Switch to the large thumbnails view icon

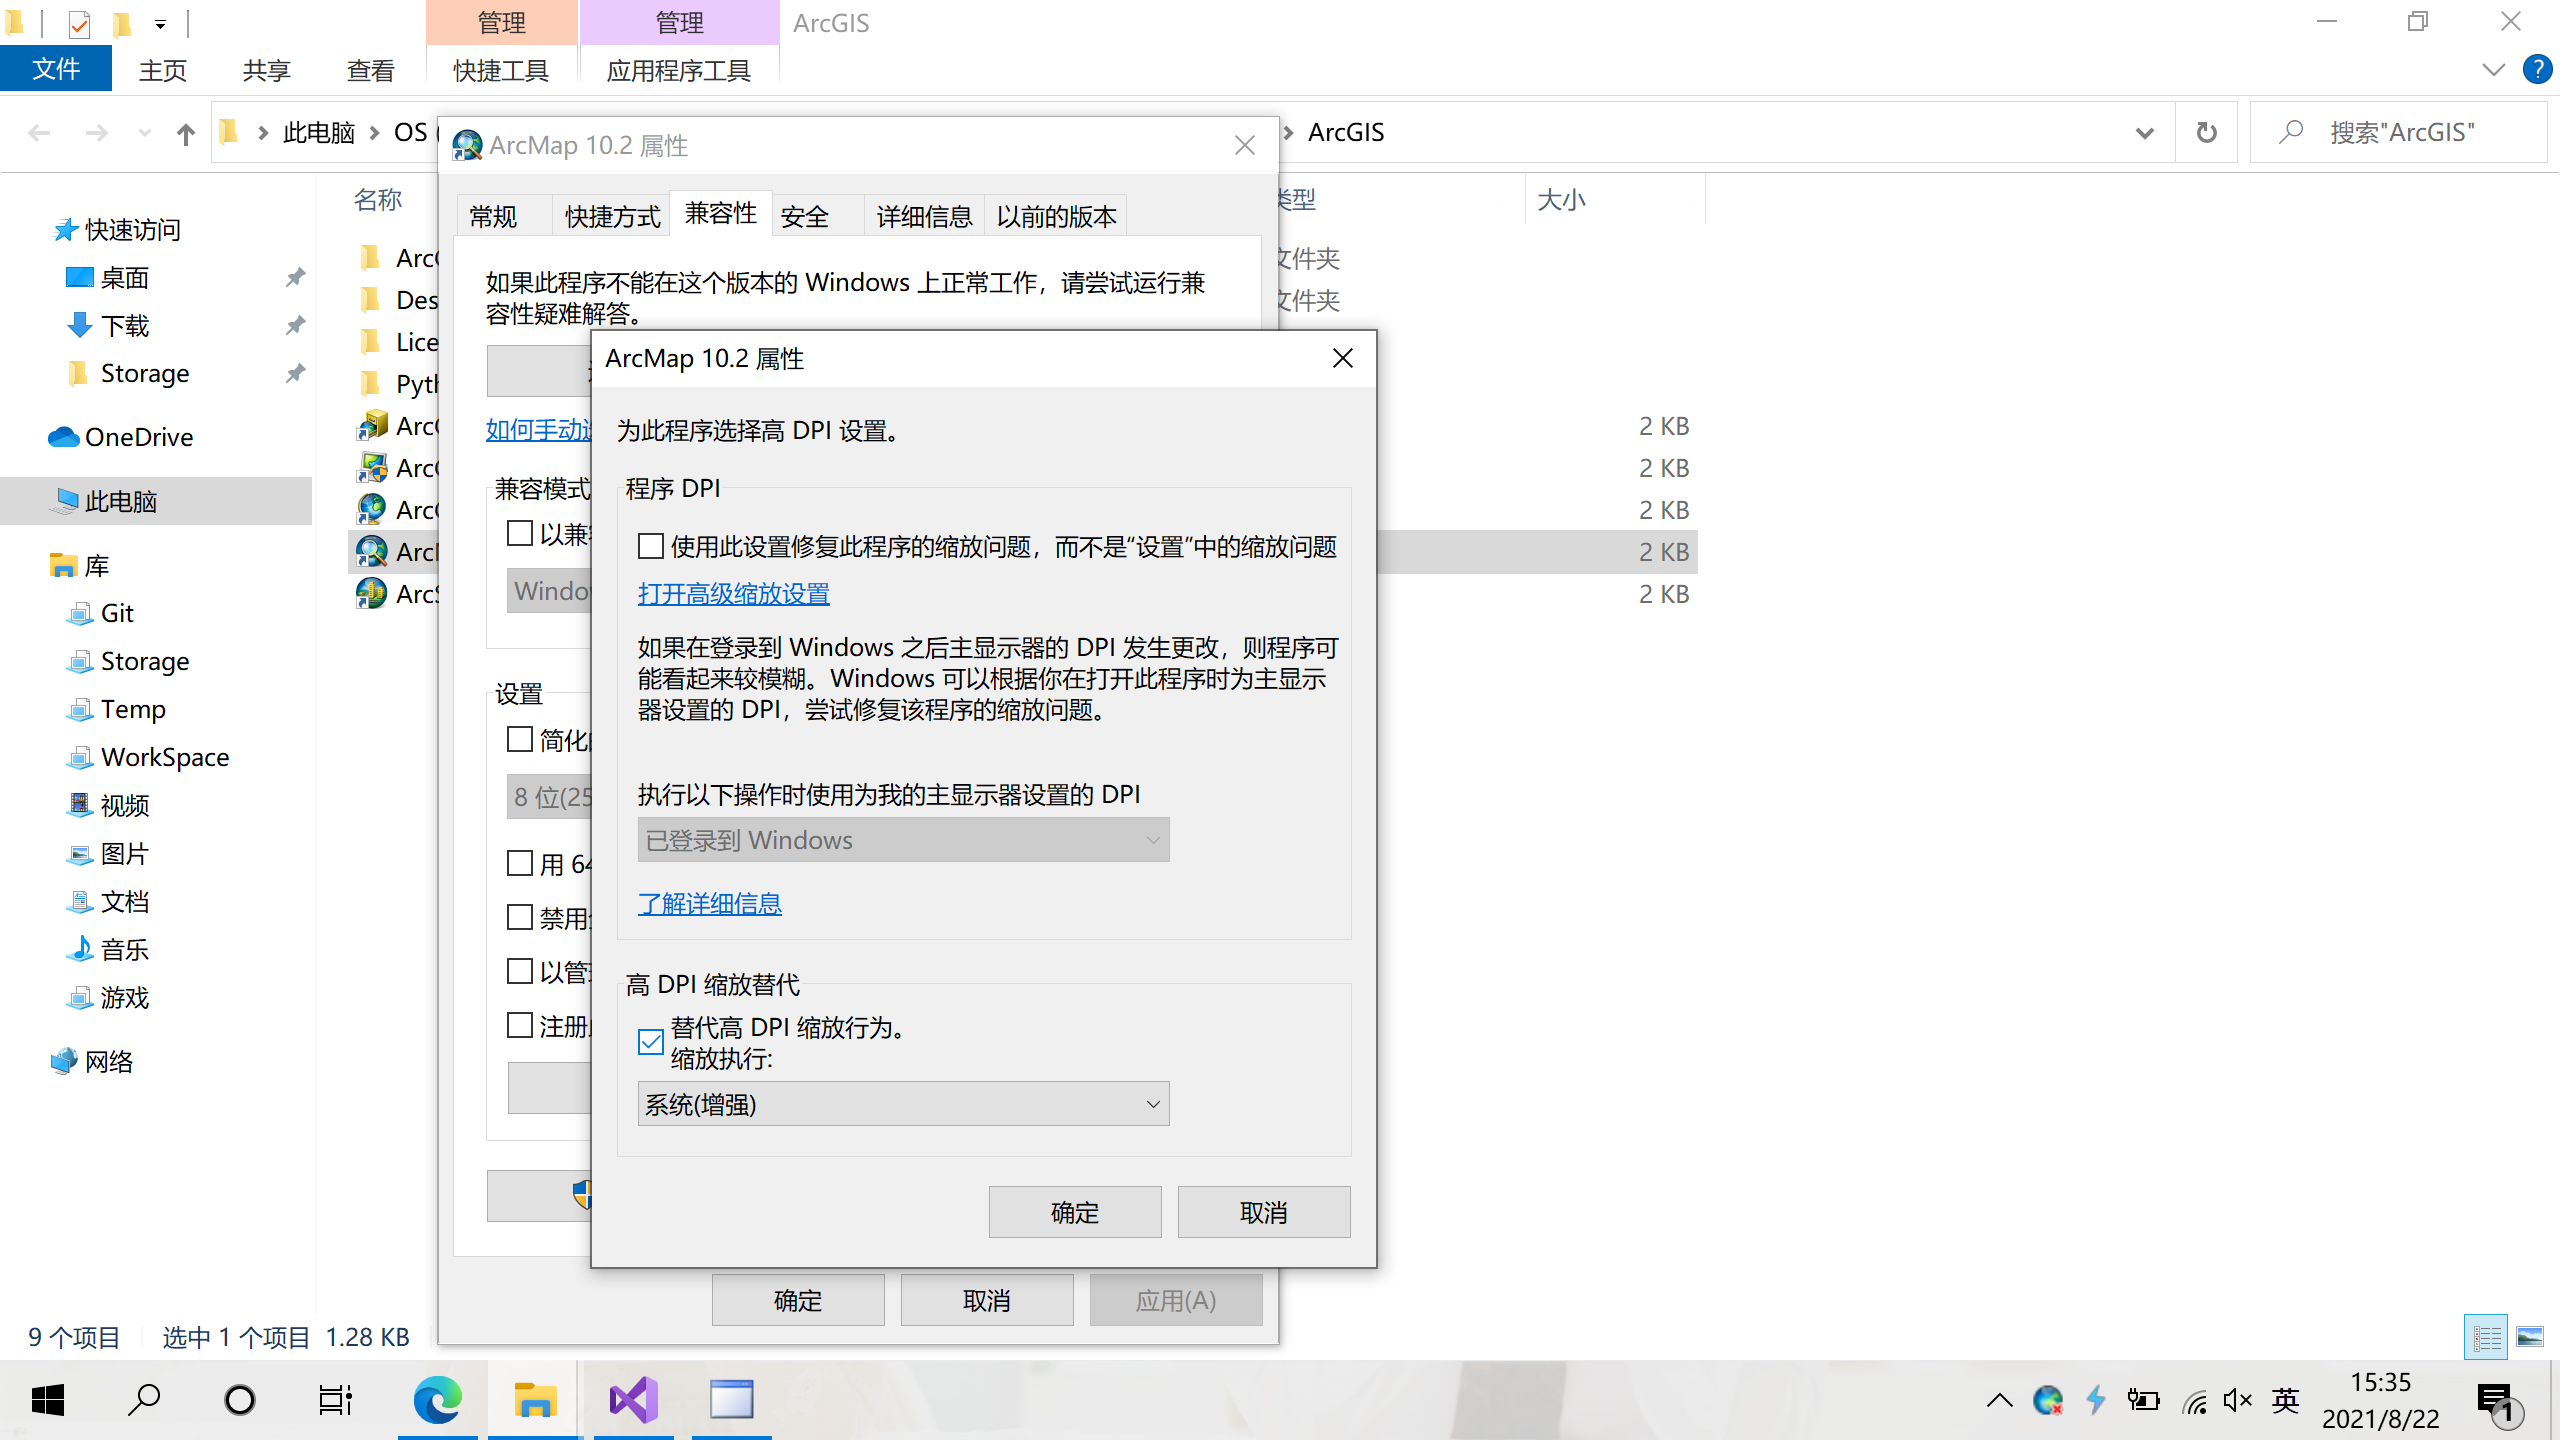(x=2530, y=1337)
